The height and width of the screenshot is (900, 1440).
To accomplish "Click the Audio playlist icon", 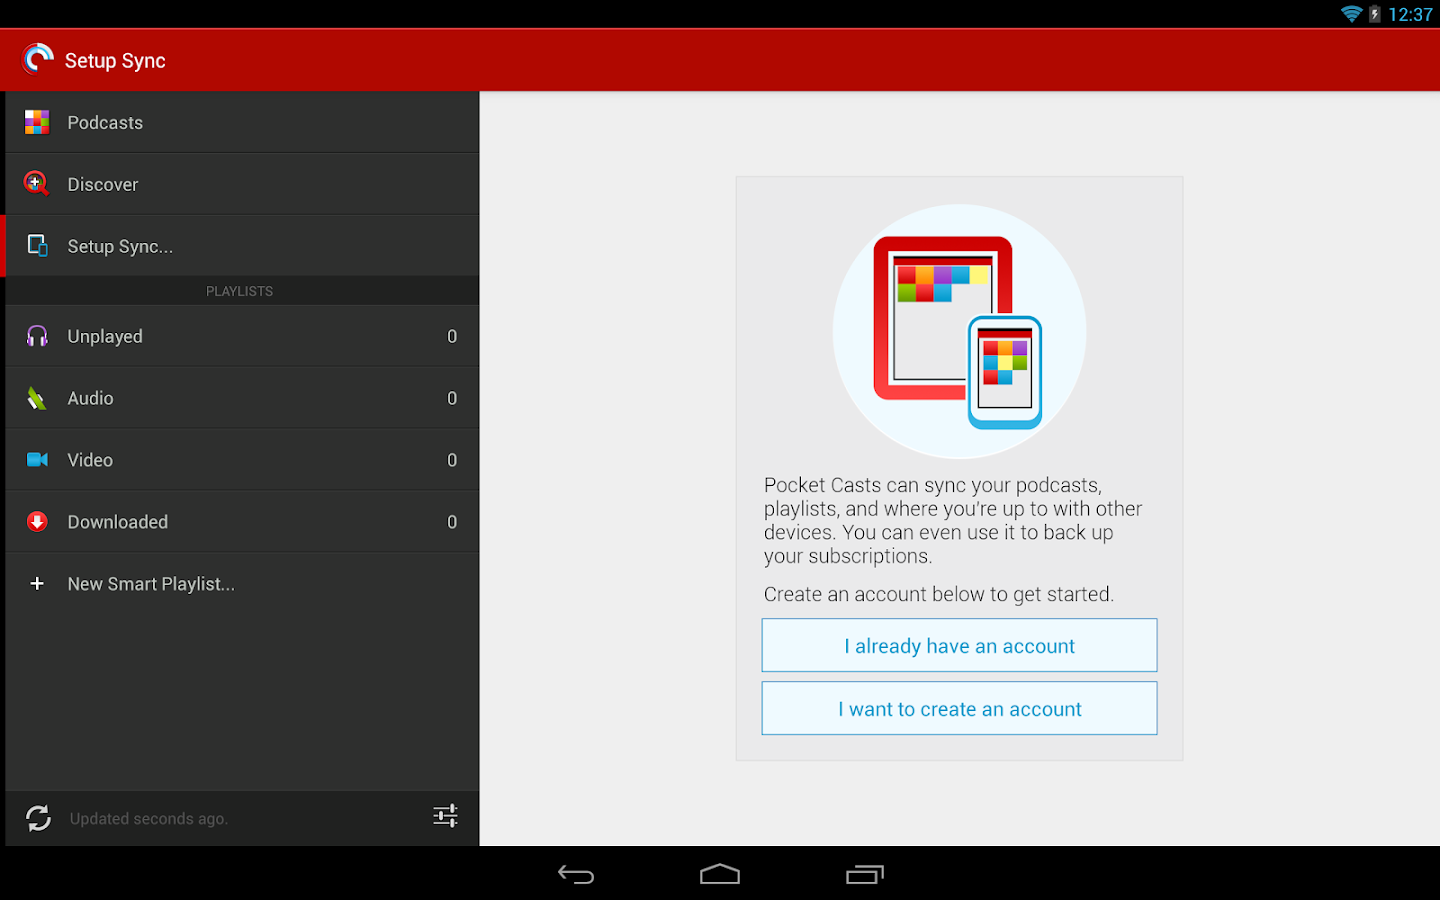I will [x=37, y=397].
